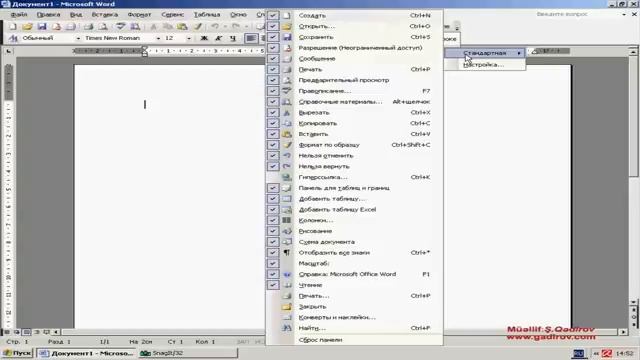Click the Print toolbar icon
The height and width of the screenshot is (360, 640).
pos(88,27)
